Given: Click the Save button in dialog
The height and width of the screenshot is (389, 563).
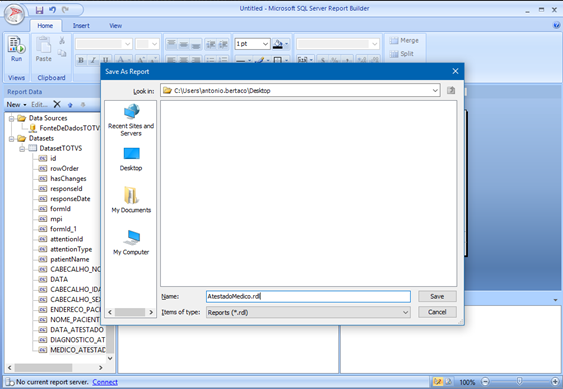Looking at the screenshot, I should point(437,296).
